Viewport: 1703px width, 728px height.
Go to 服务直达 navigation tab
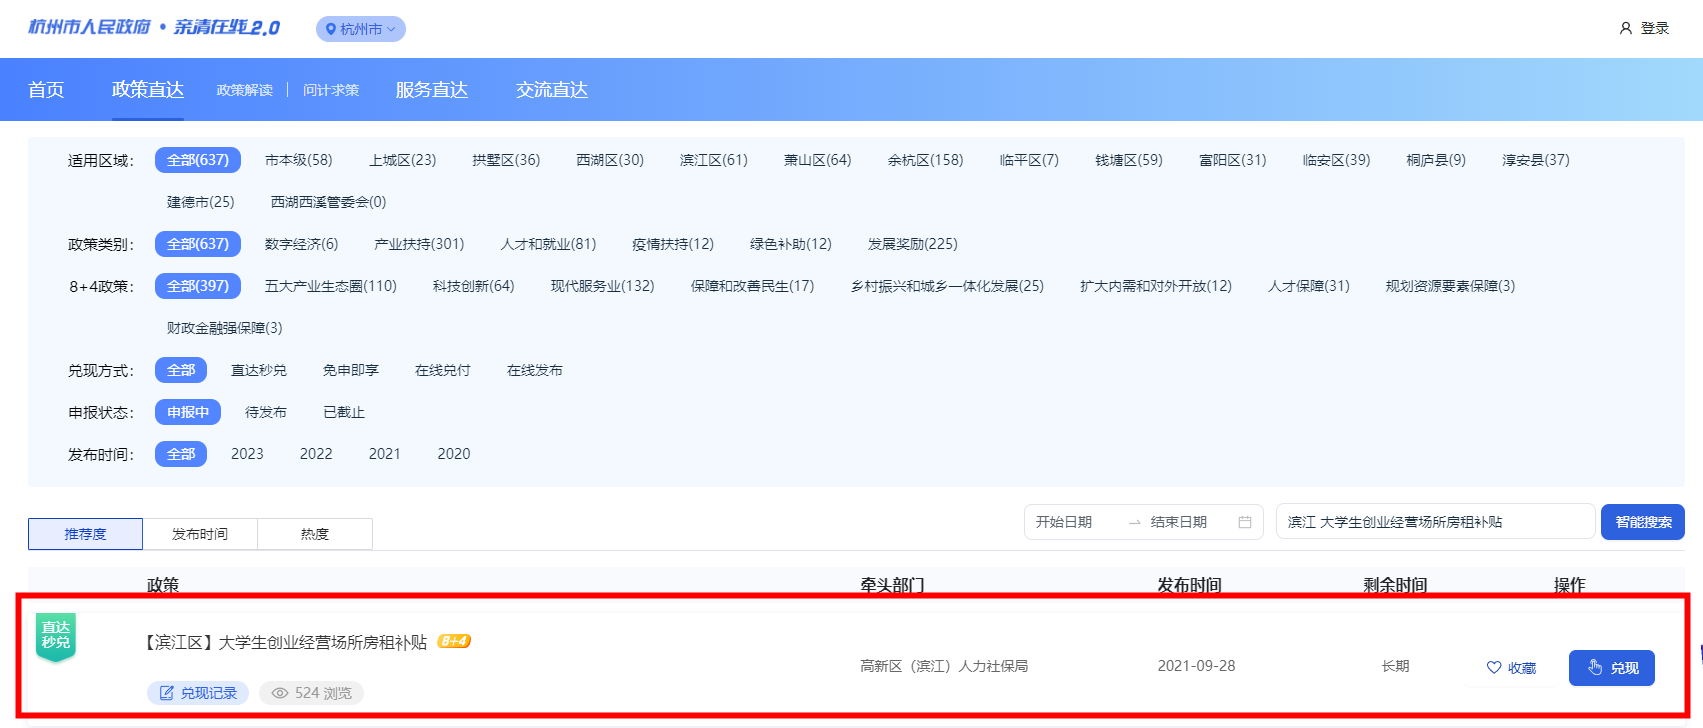coord(431,90)
